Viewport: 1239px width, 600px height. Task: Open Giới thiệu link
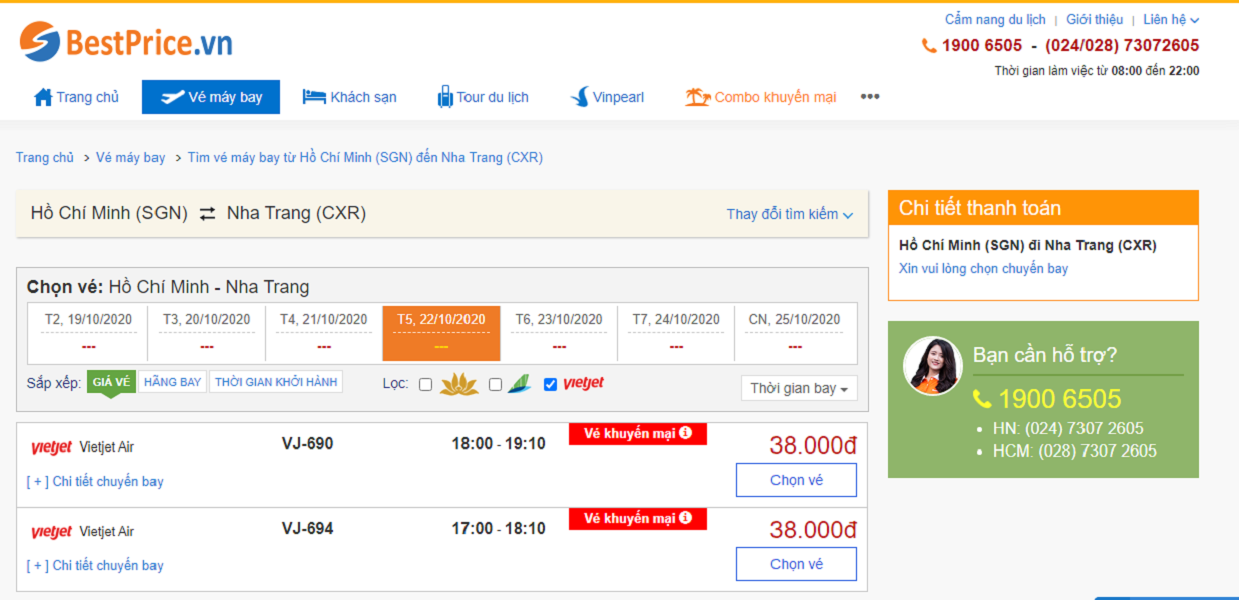click(1094, 19)
